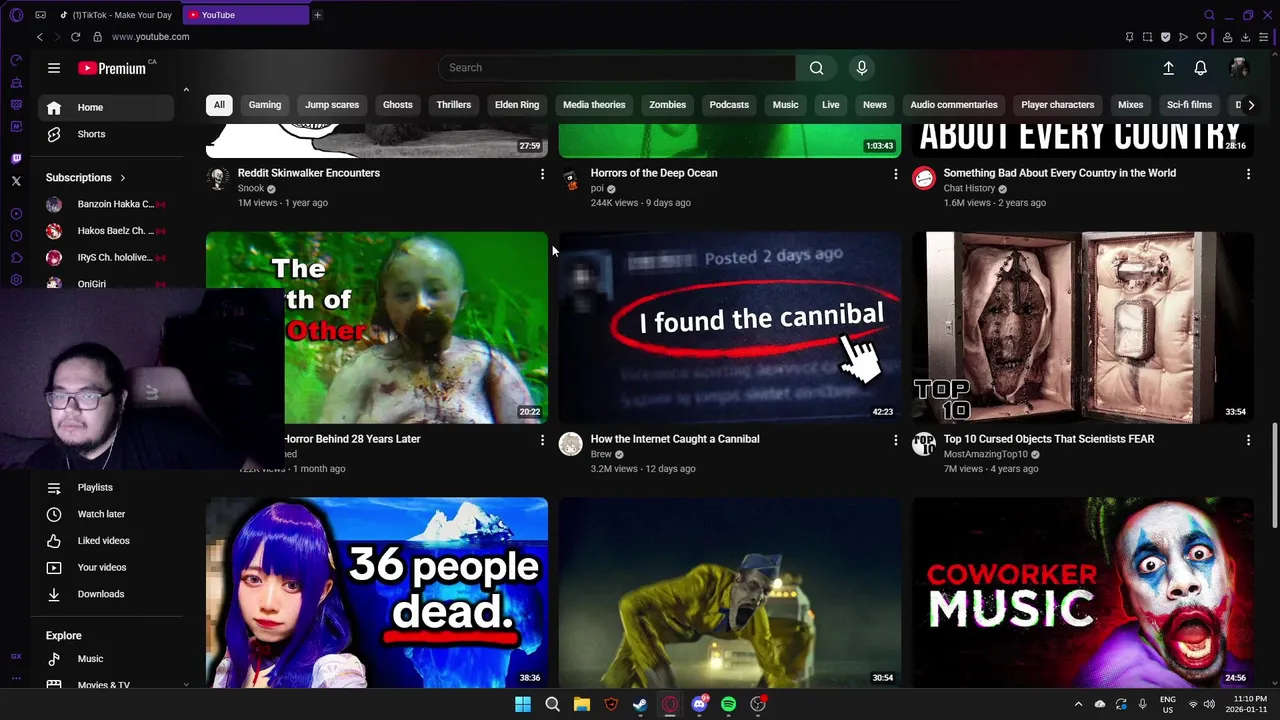The height and width of the screenshot is (720, 1280).
Task: Start voice search with the microphone
Action: point(862,68)
